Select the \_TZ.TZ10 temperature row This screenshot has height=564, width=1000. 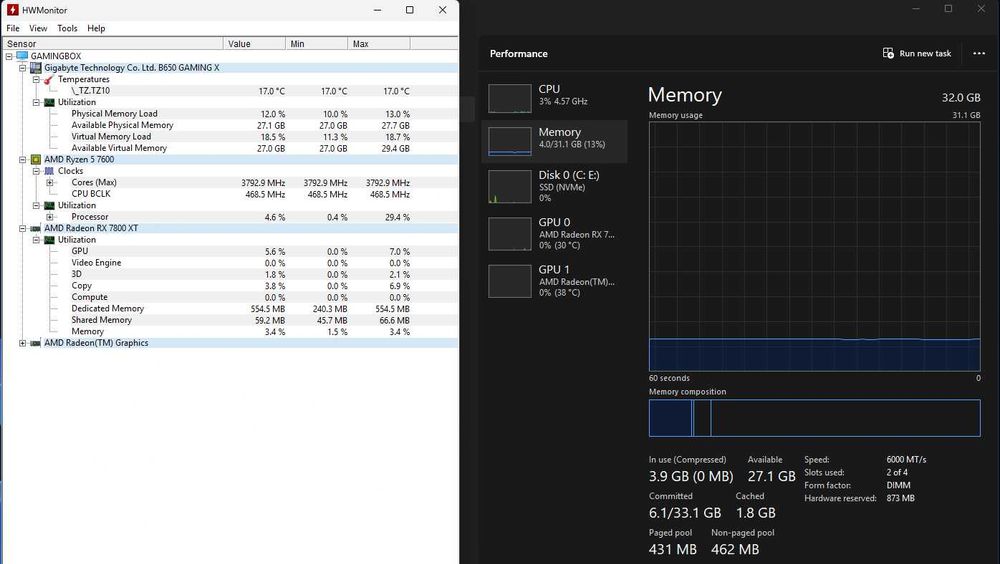click(x=231, y=91)
